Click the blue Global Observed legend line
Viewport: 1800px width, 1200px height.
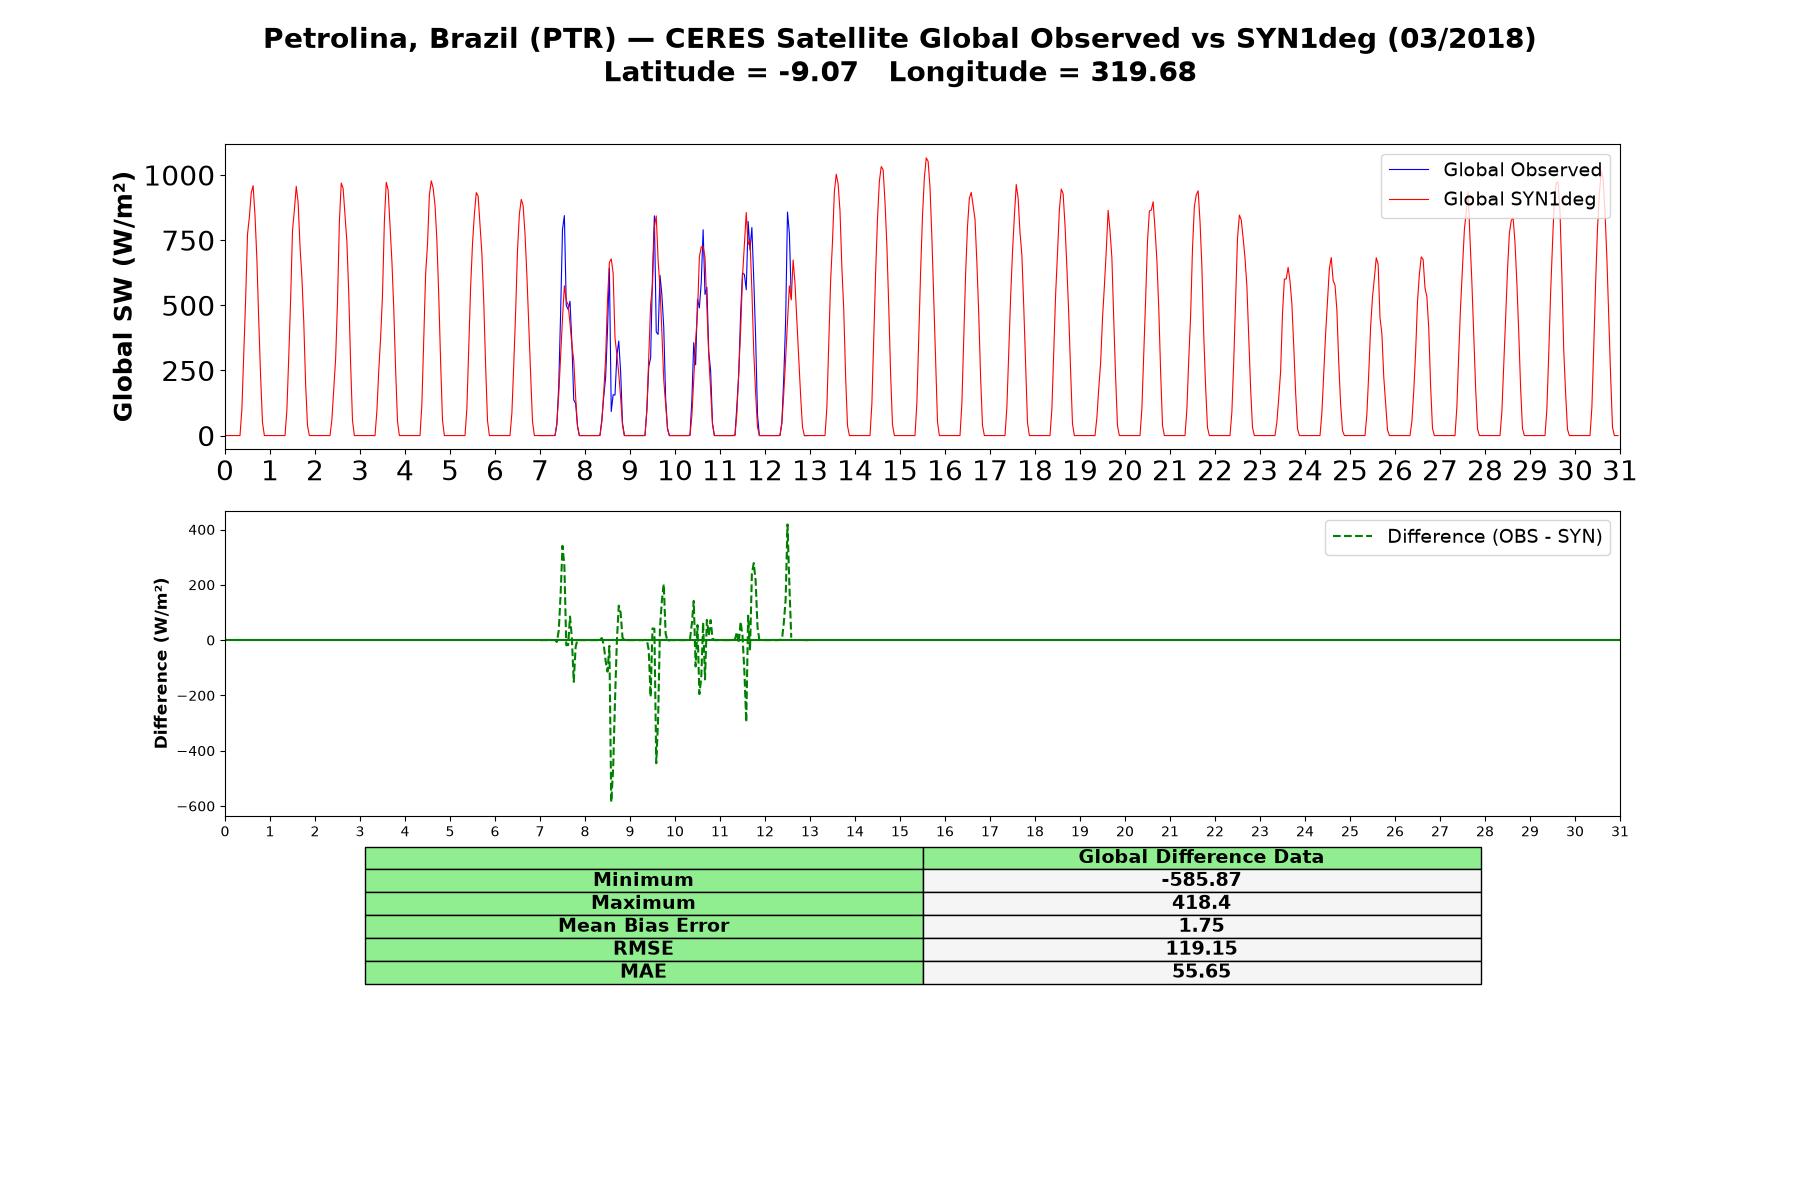coord(1409,170)
